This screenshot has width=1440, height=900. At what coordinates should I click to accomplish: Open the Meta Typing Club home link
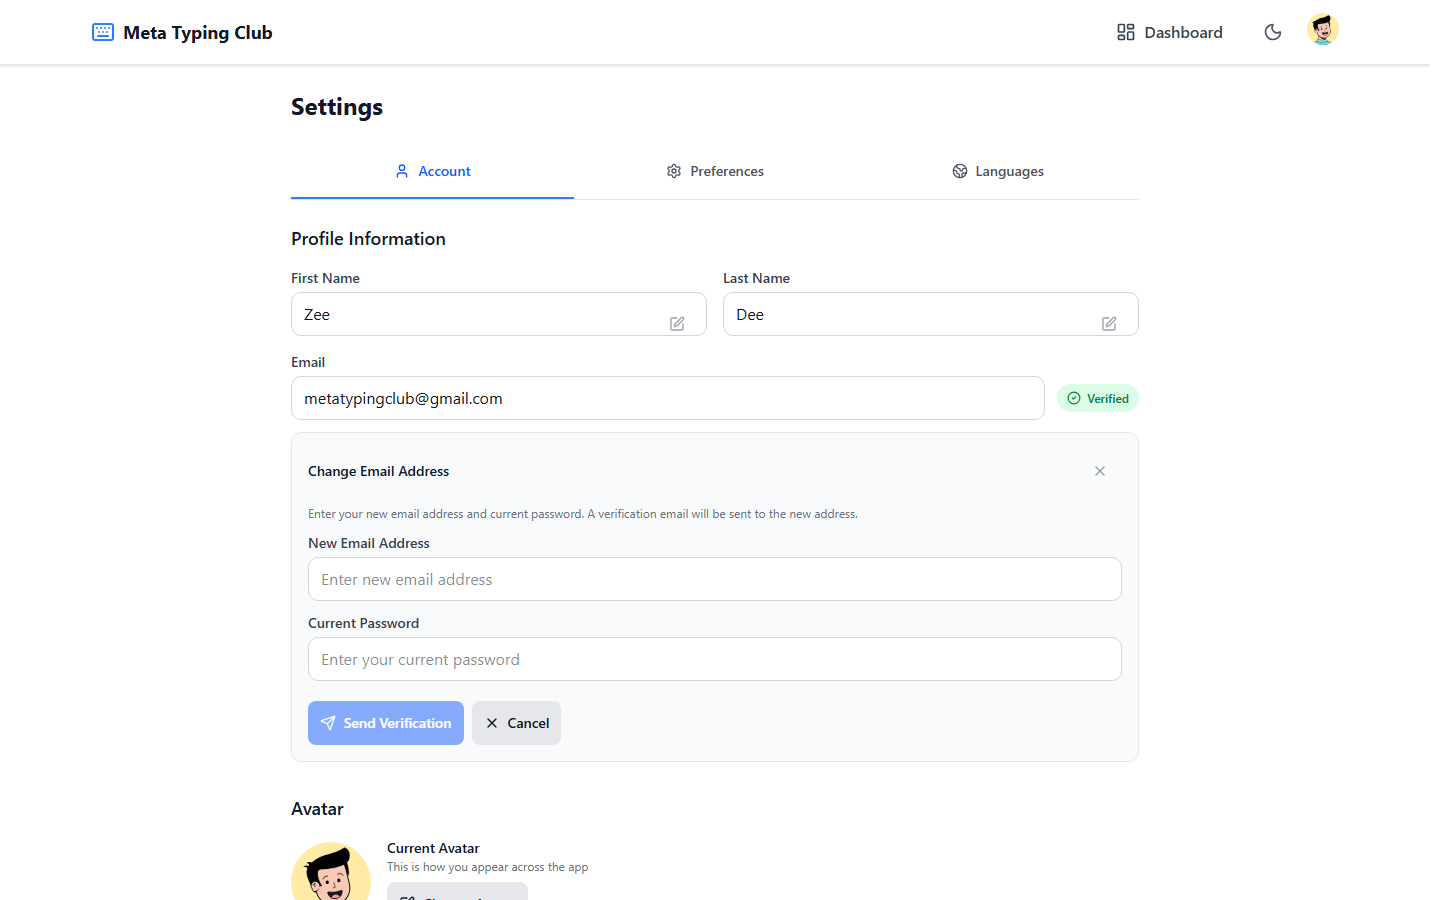coord(182,32)
